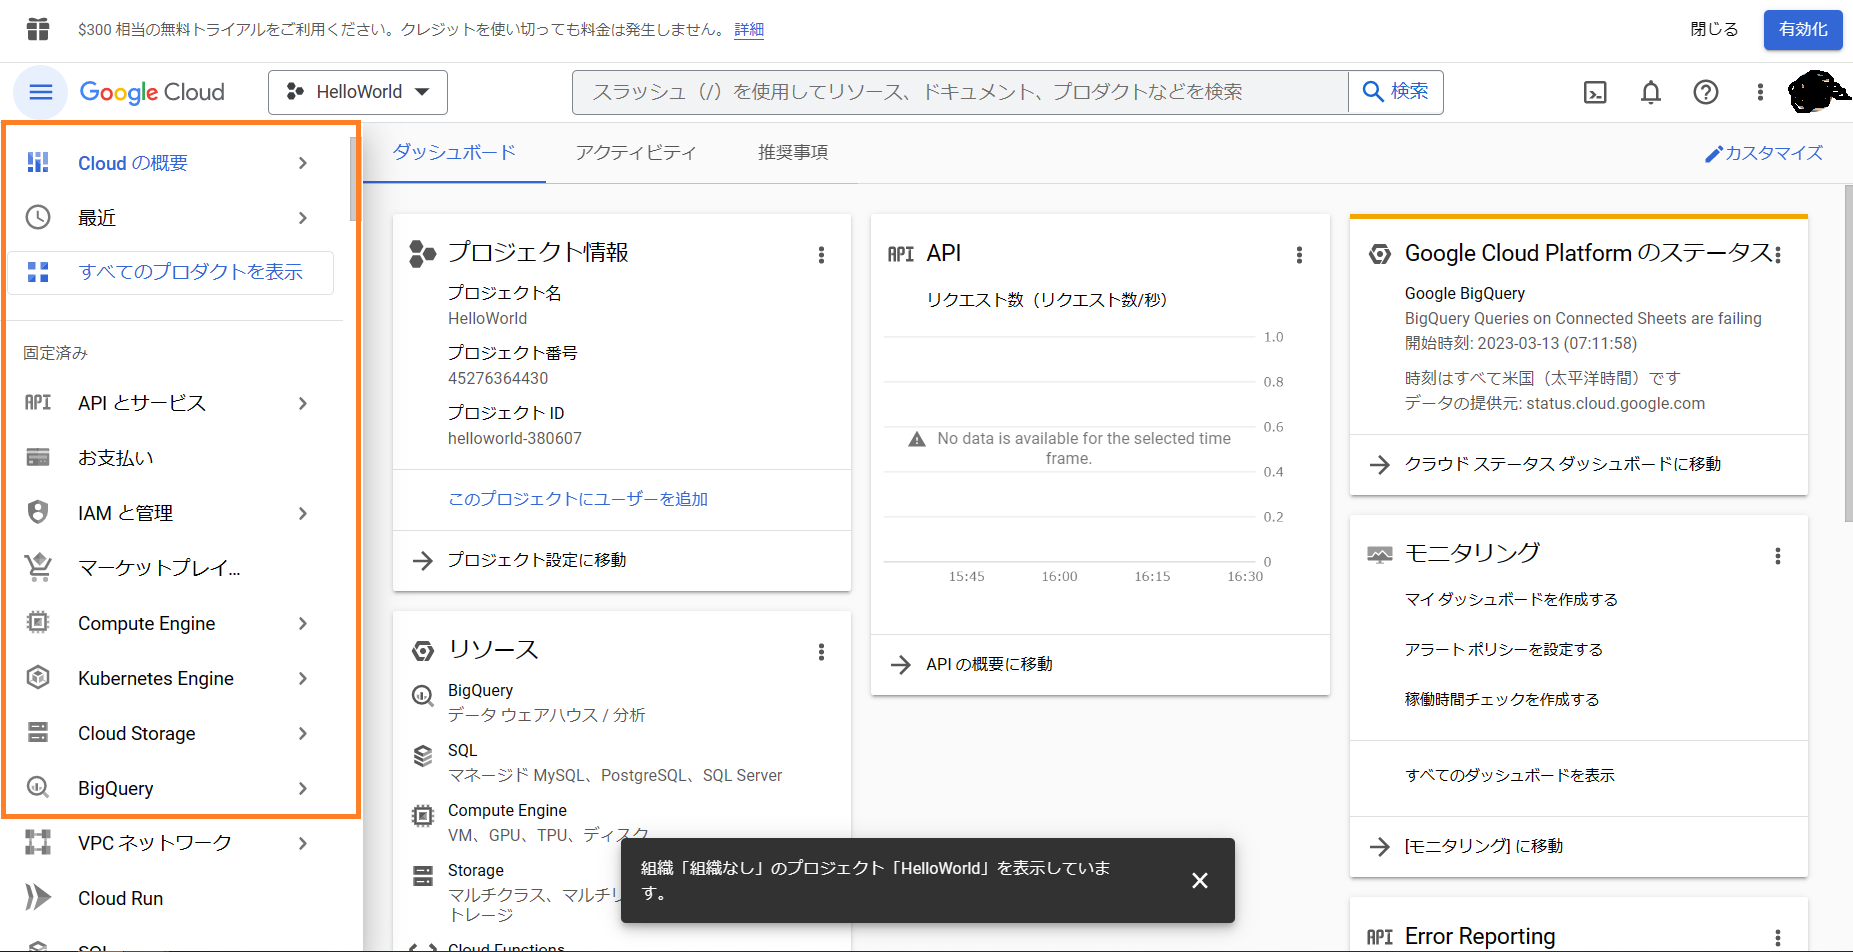Click the user account avatar

click(x=1817, y=92)
